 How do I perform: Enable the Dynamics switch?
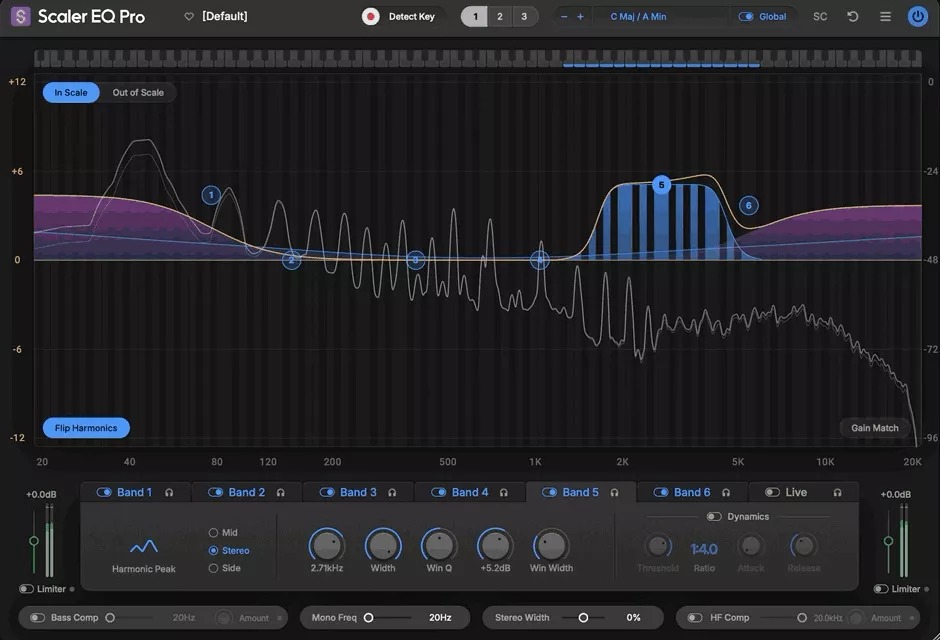tap(713, 517)
